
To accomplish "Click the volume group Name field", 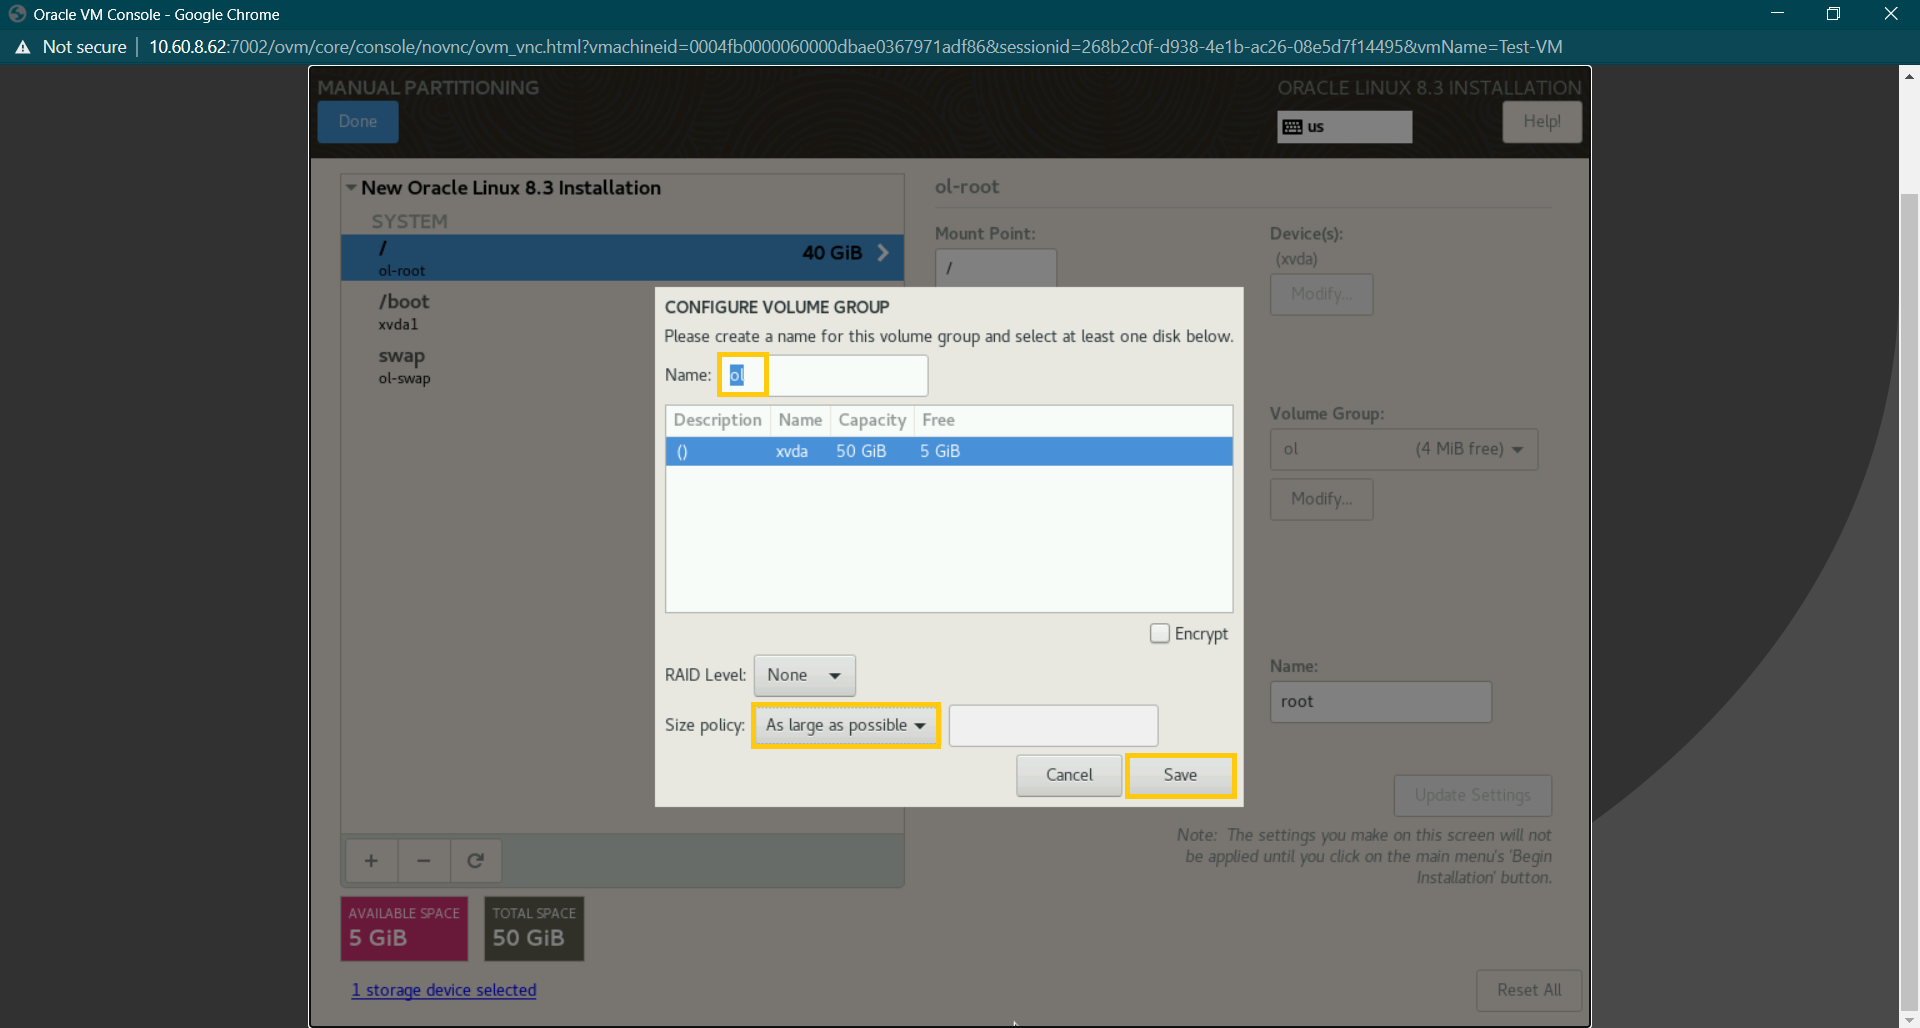I will (824, 375).
